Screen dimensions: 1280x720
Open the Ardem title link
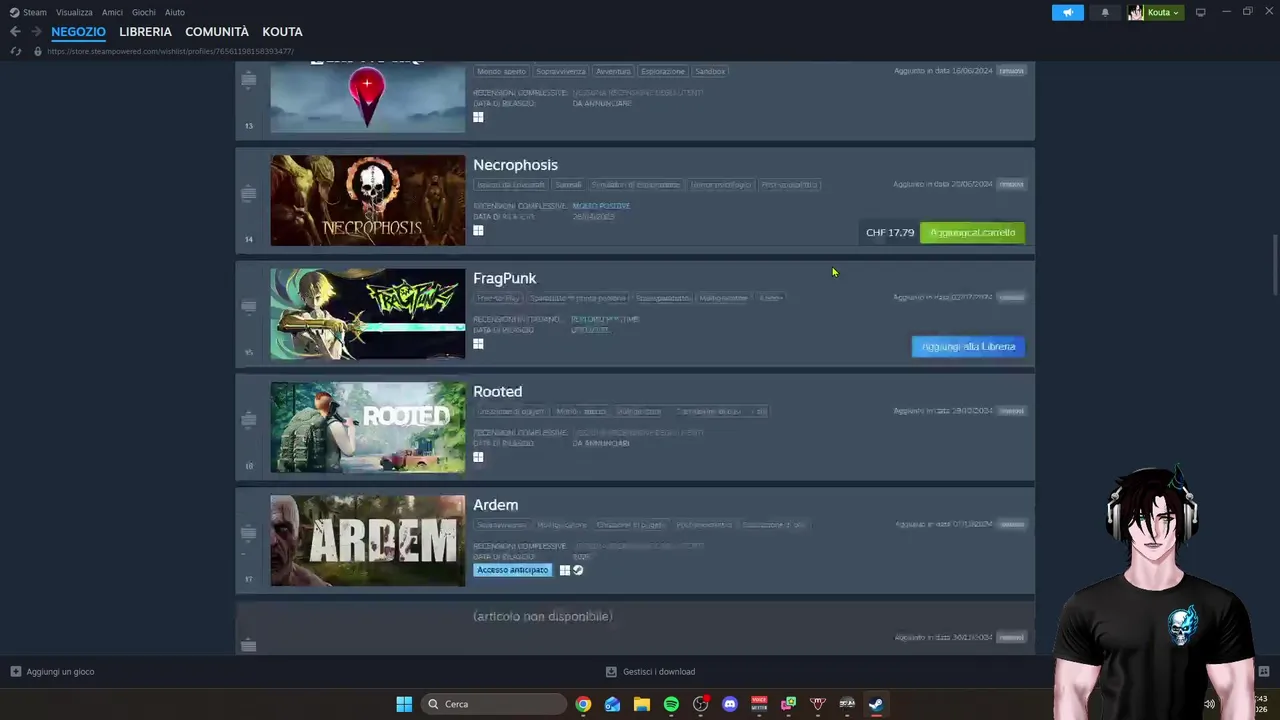[495, 505]
